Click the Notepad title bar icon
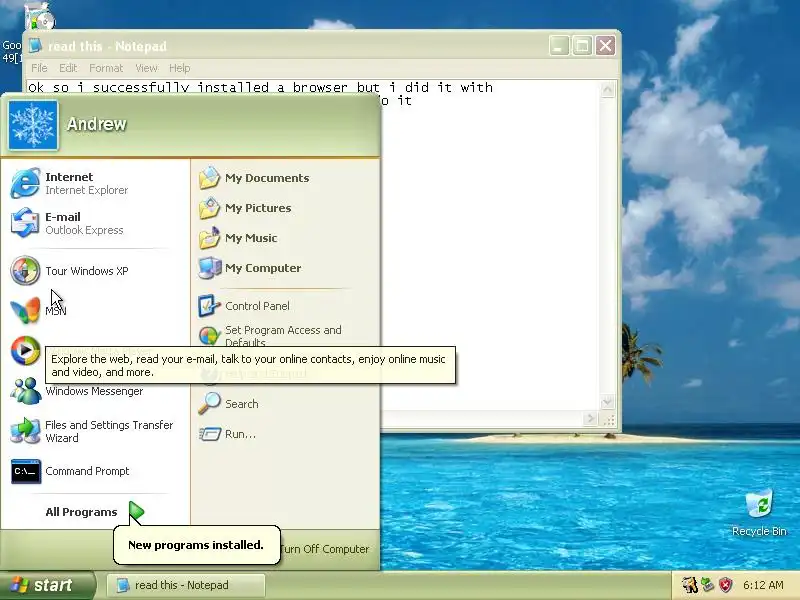The image size is (800, 600). pyautogui.click(x=35, y=46)
